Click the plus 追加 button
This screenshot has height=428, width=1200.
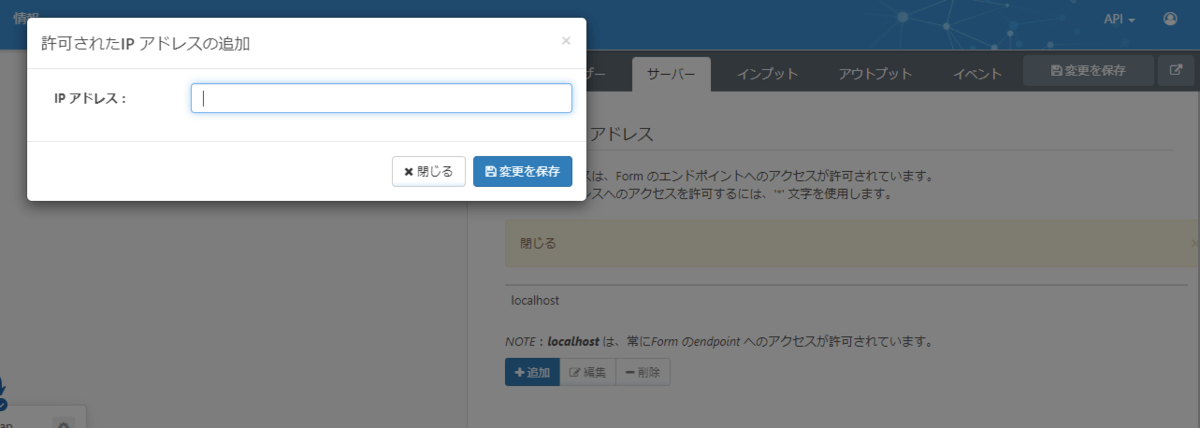pyautogui.click(x=532, y=372)
